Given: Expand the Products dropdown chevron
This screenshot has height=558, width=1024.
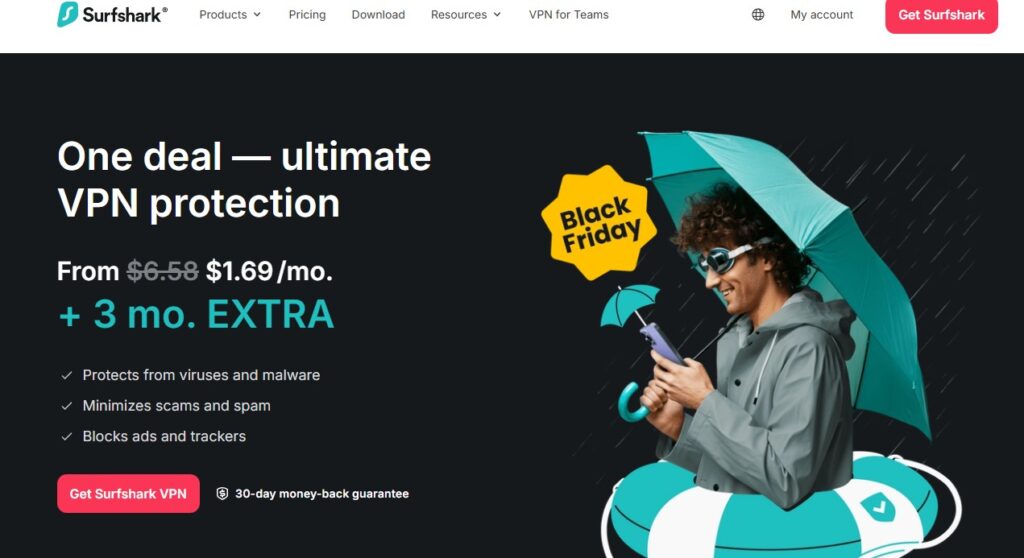Looking at the screenshot, I should pos(257,14).
